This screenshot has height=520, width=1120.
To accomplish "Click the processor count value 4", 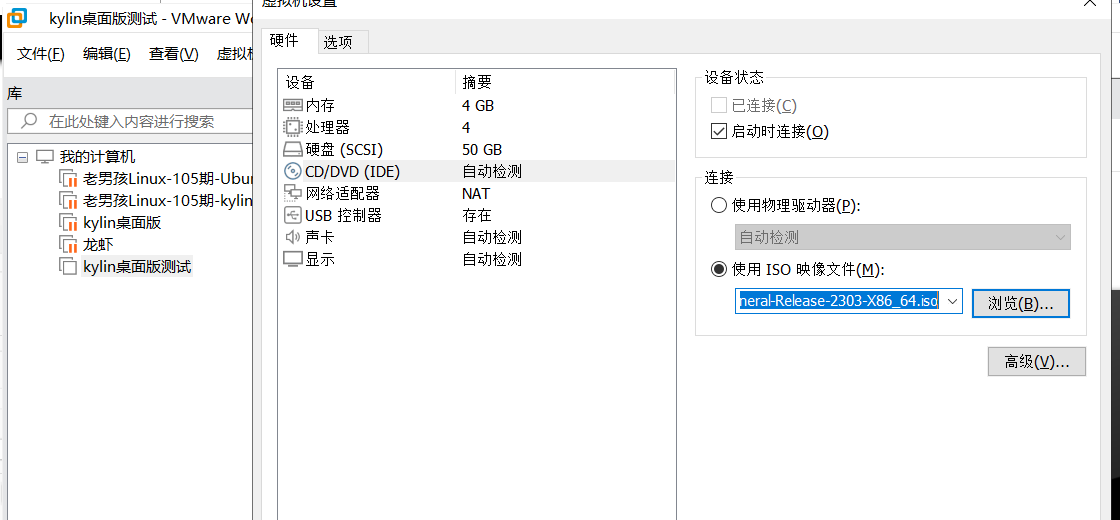I will [x=466, y=128].
